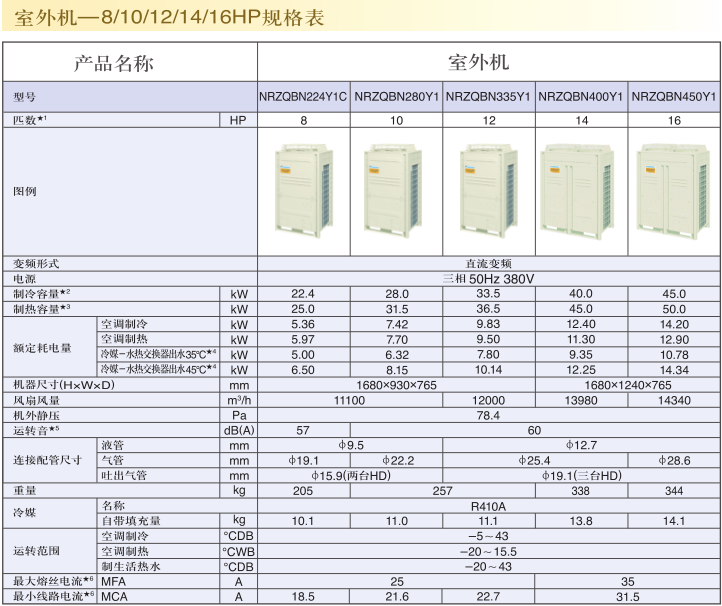Select the φ15.9(两台HD) pipe size cell
The image size is (722, 606).
point(350,475)
